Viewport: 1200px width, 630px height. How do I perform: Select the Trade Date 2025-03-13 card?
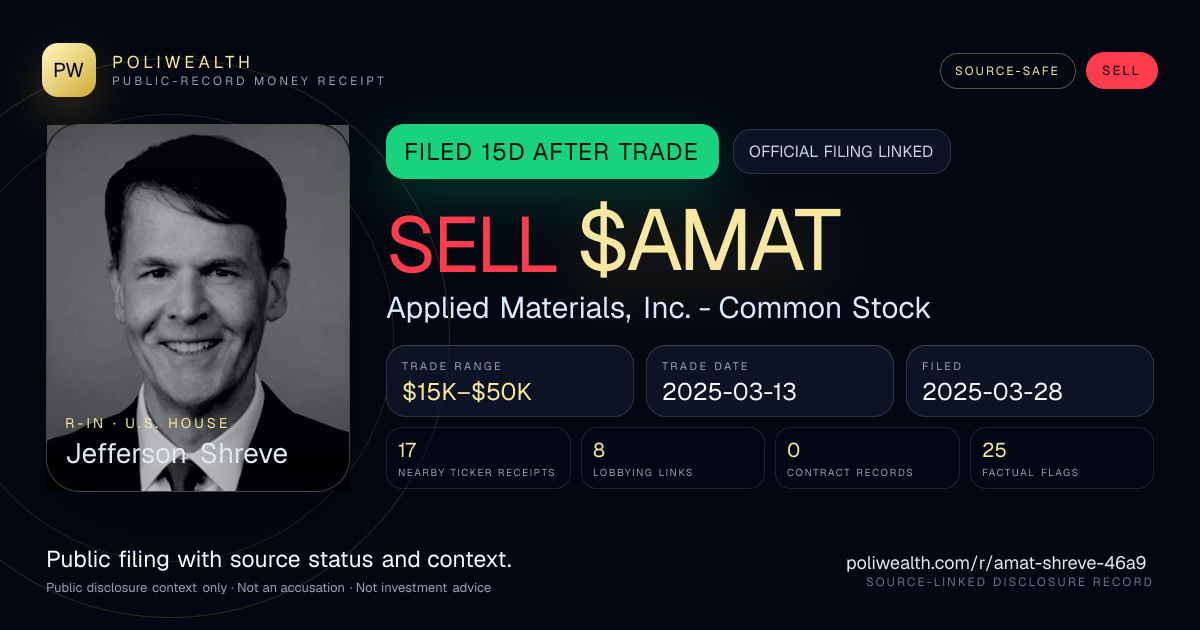[770, 381]
